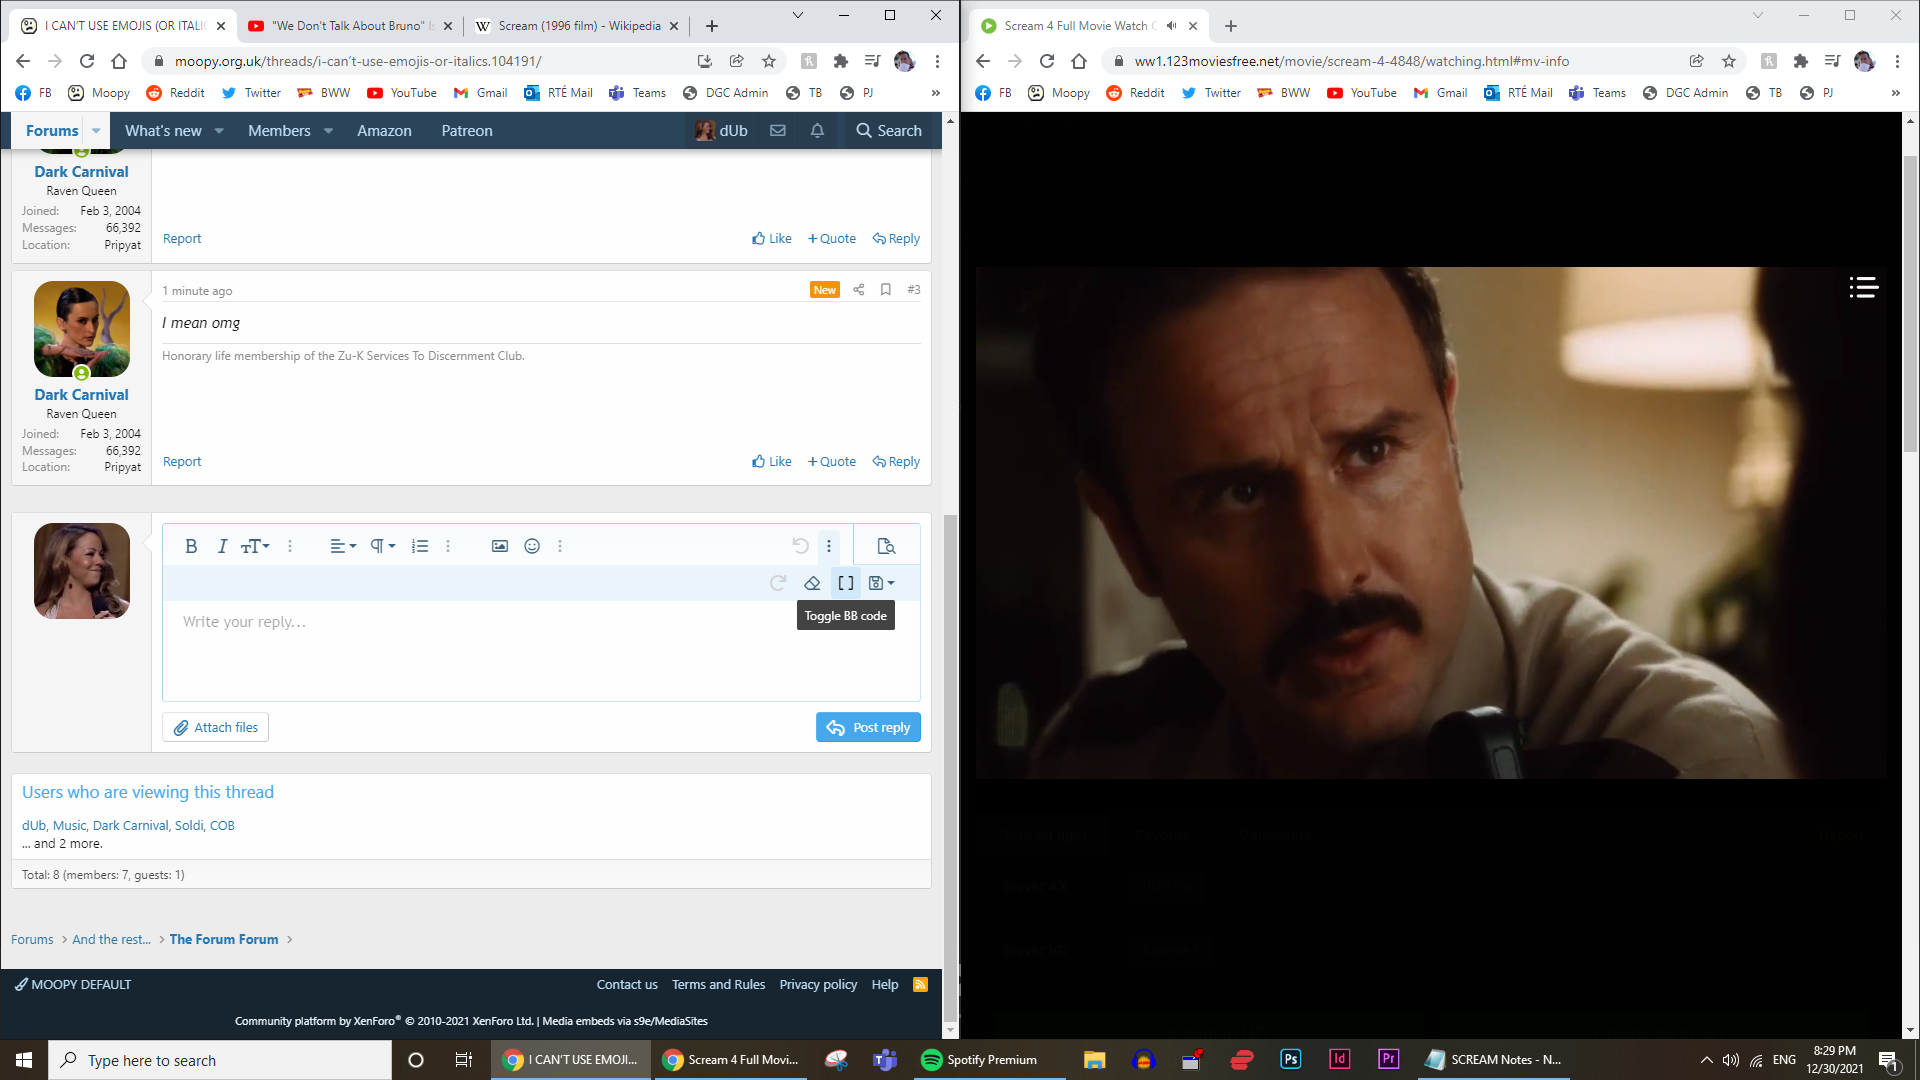1920x1080 pixels.
Task: Click the undo button in editor
Action: (800, 546)
